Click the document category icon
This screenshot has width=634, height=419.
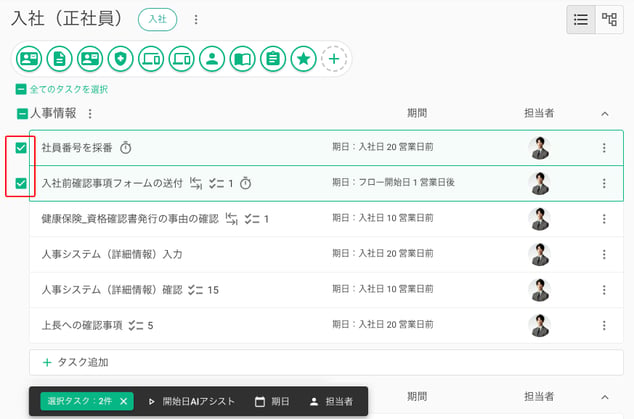[59, 59]
